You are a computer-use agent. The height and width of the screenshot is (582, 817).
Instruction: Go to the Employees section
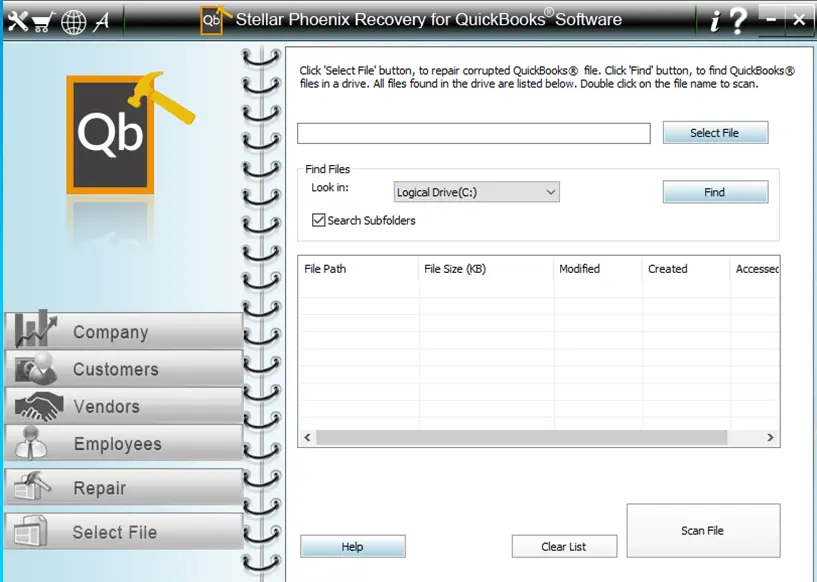pyautogui.click(x=124, y=443)
